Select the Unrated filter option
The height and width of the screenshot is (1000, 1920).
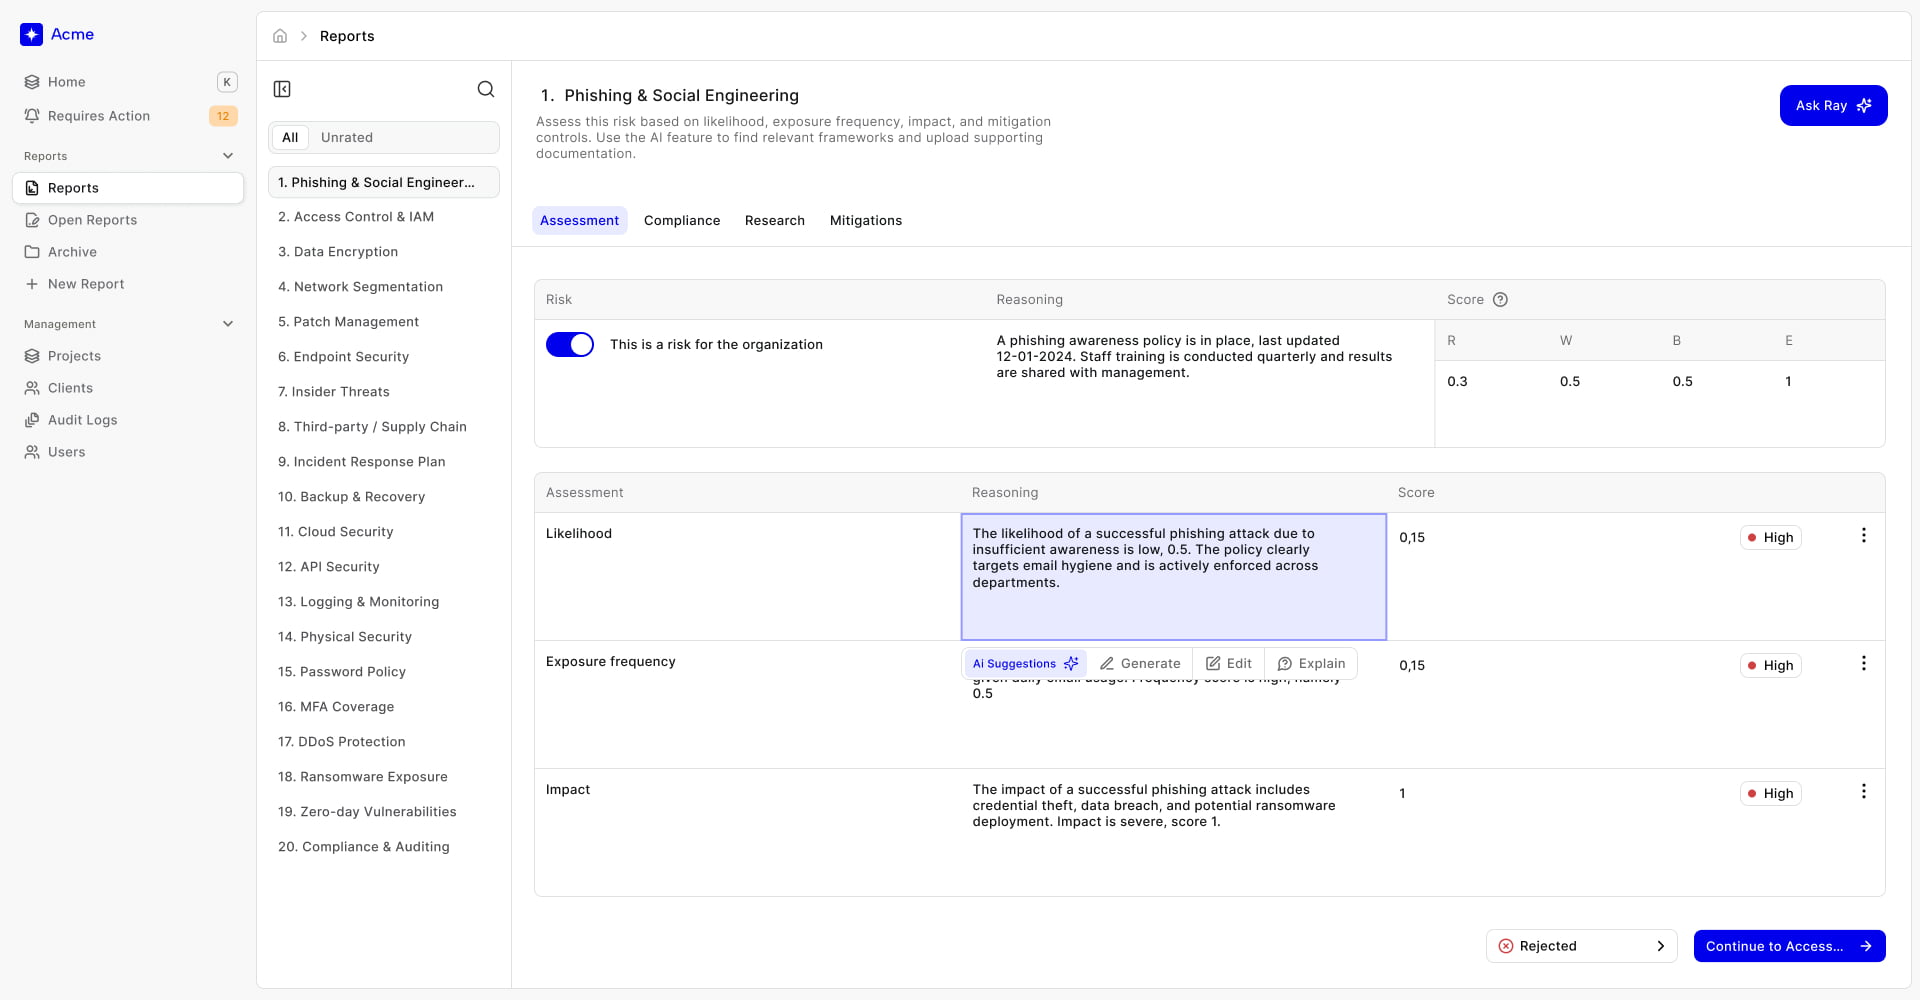[x=347, y=138]
